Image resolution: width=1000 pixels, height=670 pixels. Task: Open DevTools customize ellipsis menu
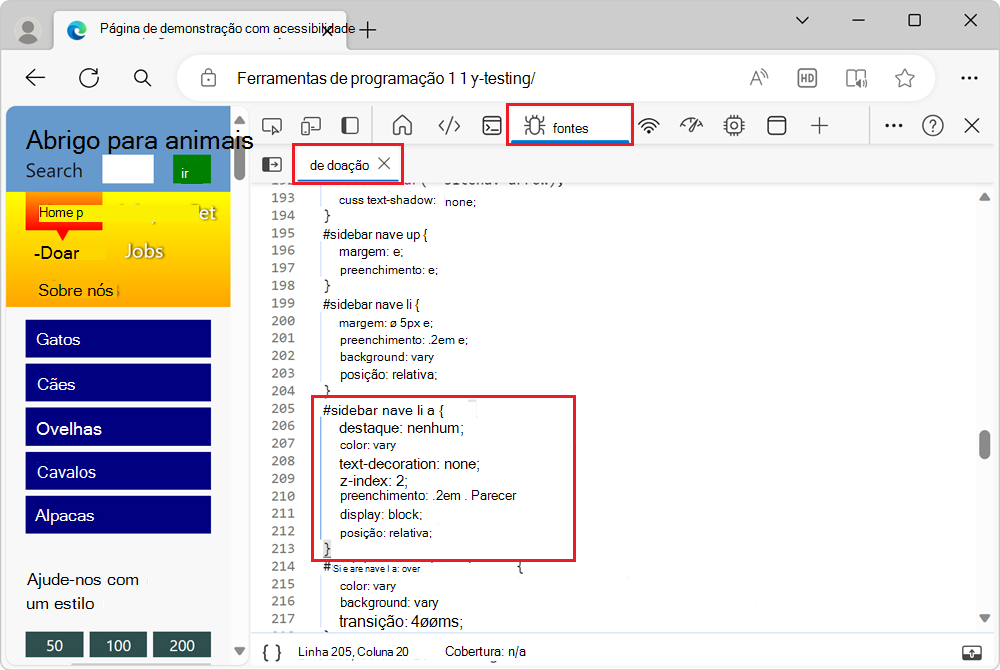(893, 126)
